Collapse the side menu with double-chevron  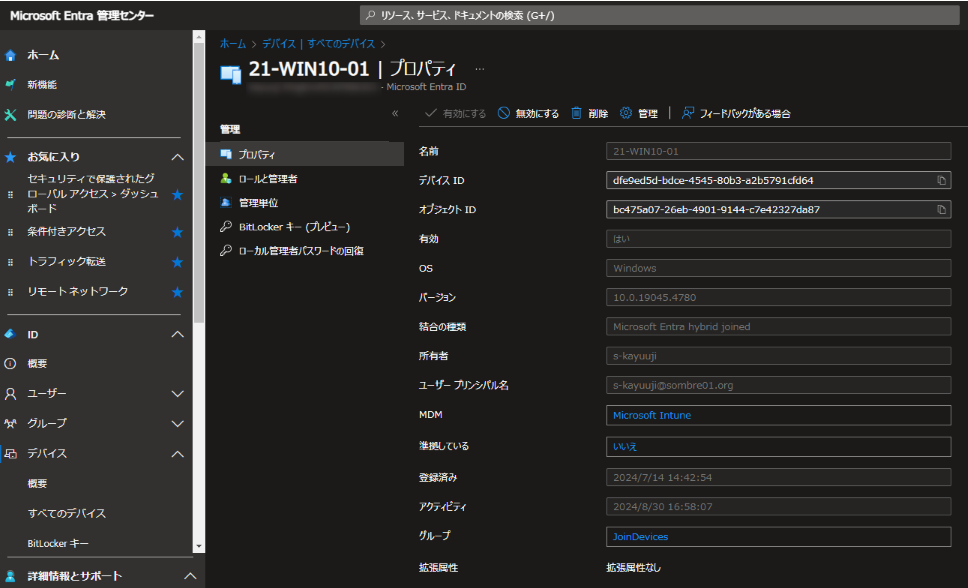pyautogui.click(x=395, y=113)
